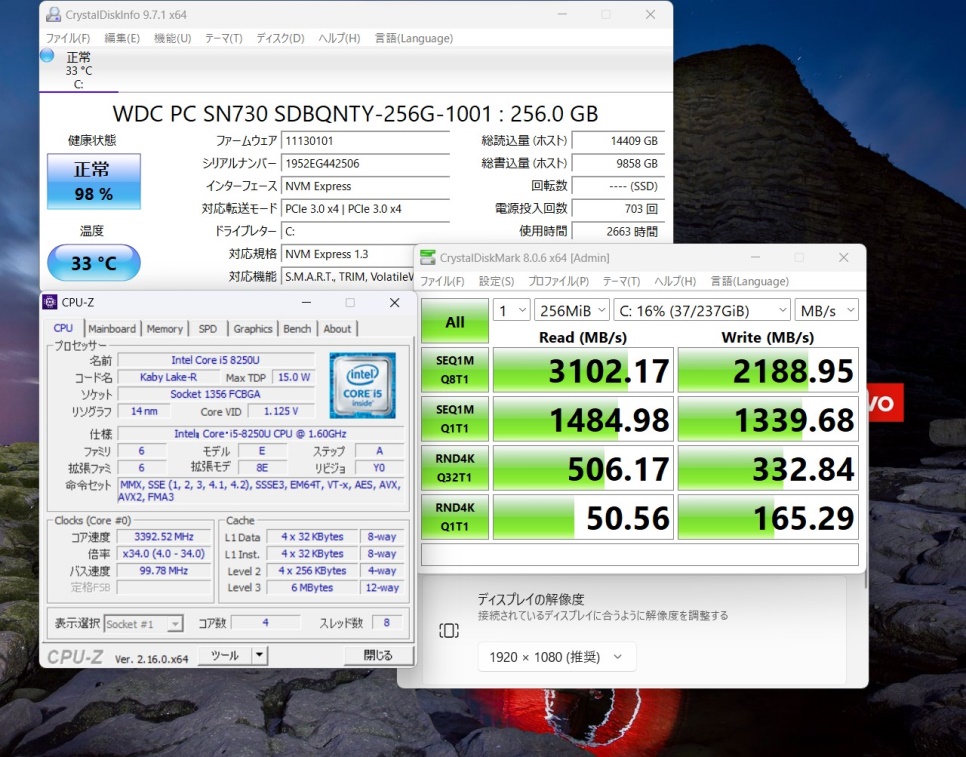Open ファイル(F) menu in CrystalDiskMark
The width and height of the screenshot is (966, 757).
click(x=442, y=281)
